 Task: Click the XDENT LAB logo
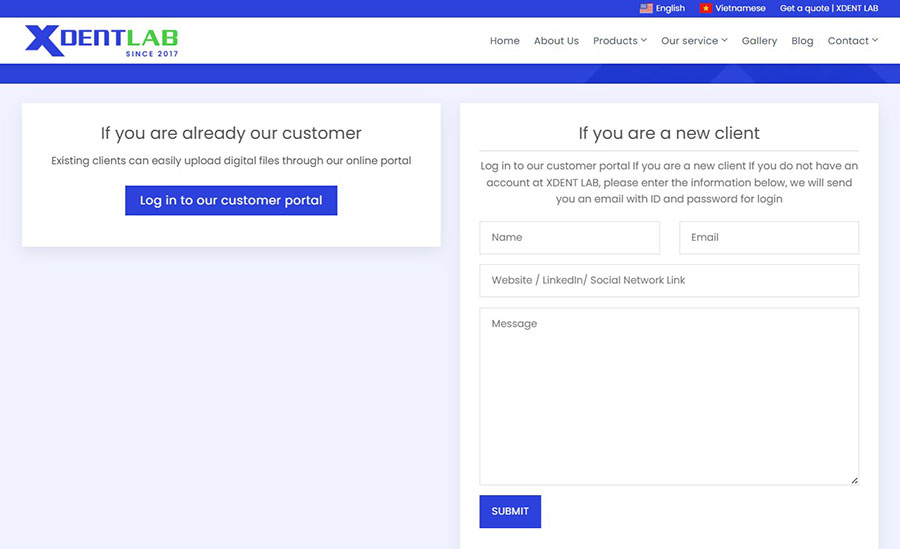[x=101, y=40]
